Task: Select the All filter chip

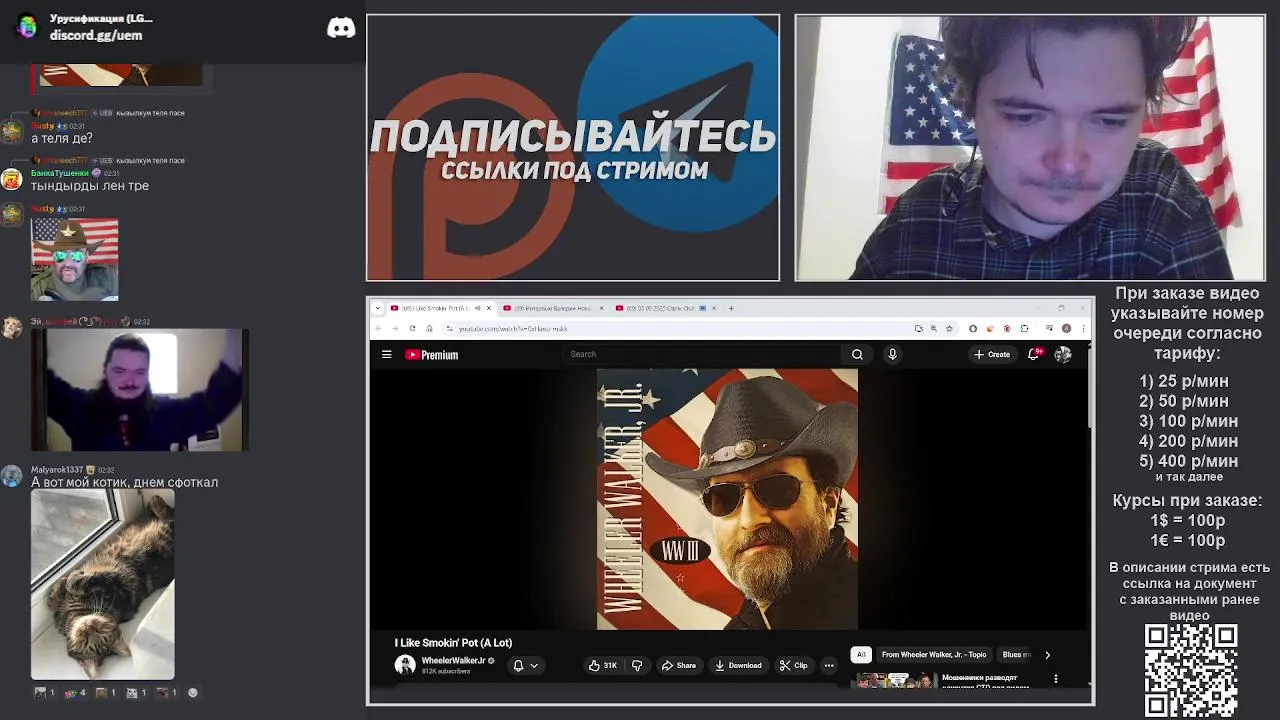Action: (x=861, y=655)
